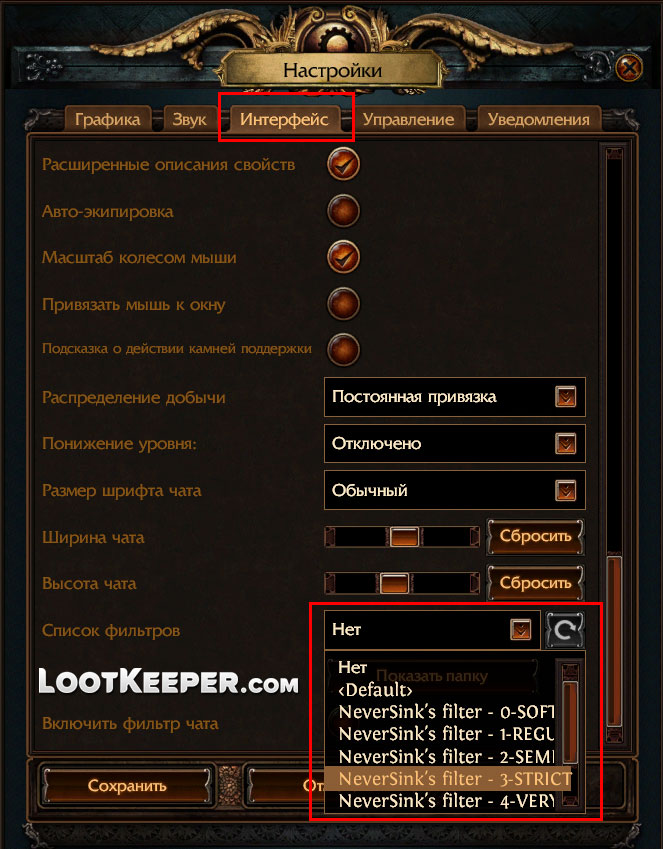Image resolution: width=663 pixels, height=849 pixels.
Task: Toggle Расширенные описания свойств checkbox
Action: click(343, 164)
